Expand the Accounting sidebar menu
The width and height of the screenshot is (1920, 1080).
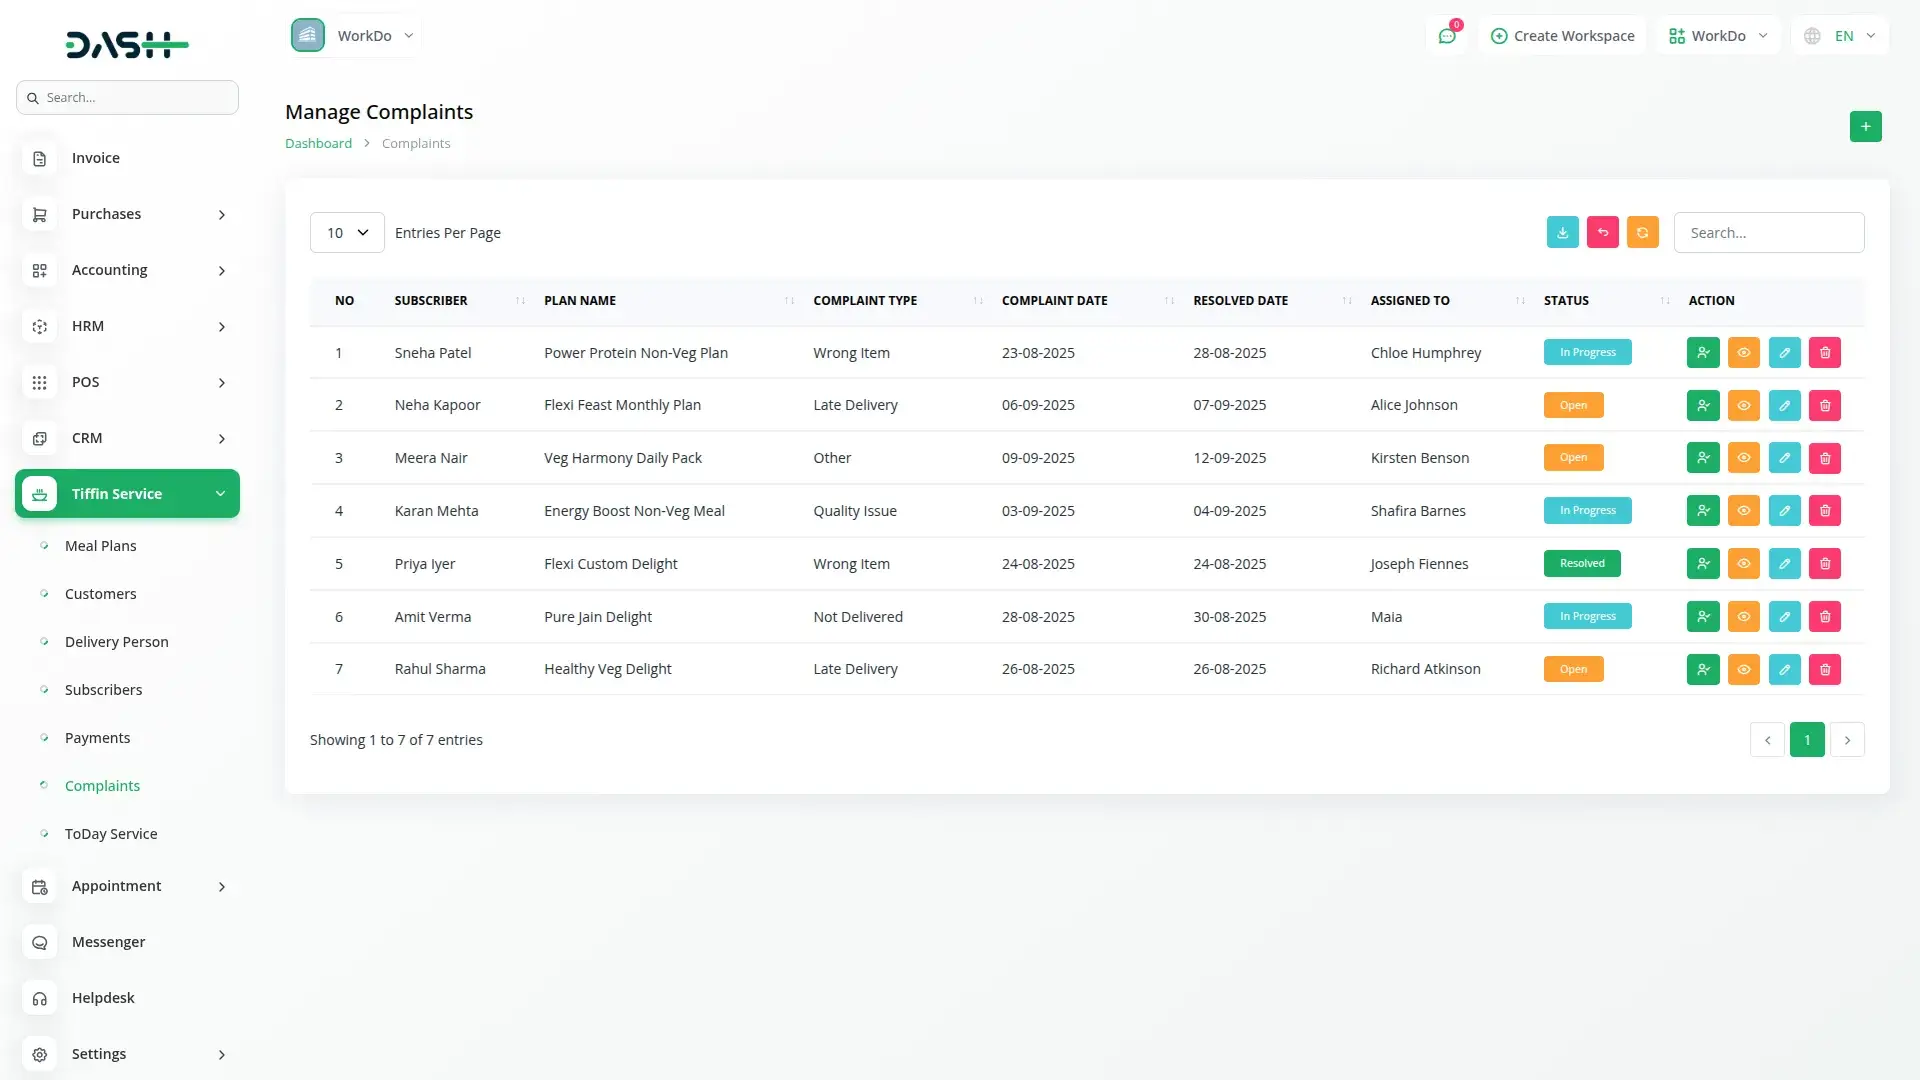(x=127, y=270)
